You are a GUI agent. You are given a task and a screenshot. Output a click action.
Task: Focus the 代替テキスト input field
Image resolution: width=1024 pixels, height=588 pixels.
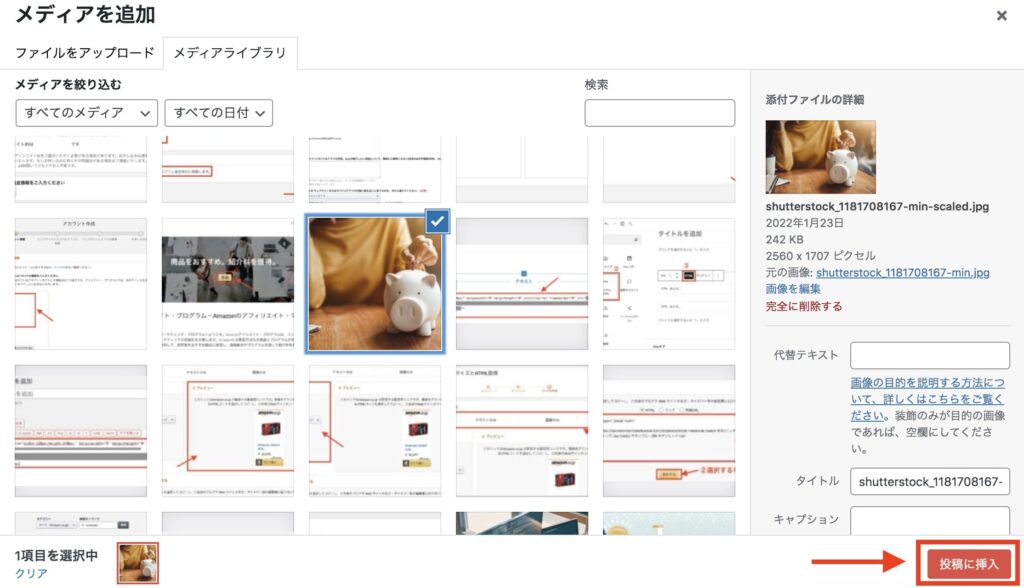(930, 356)
